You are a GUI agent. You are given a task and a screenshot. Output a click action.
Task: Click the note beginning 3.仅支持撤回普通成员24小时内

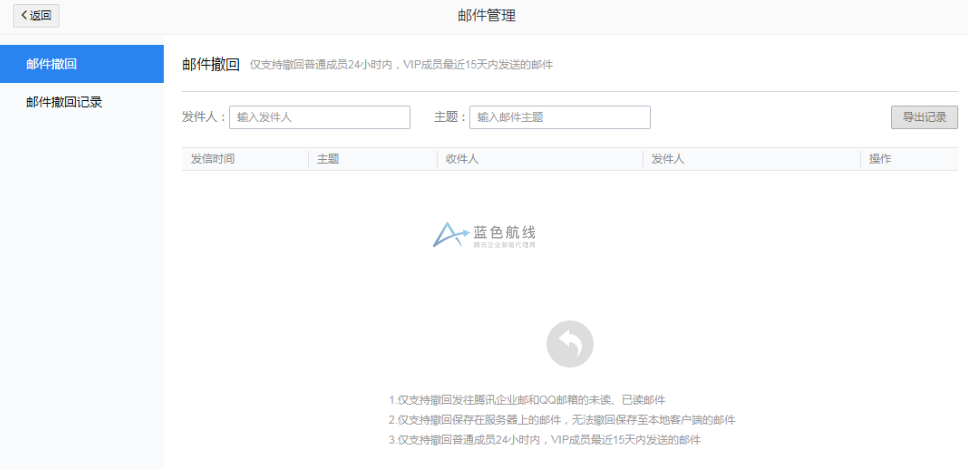[x=544, y=440]
